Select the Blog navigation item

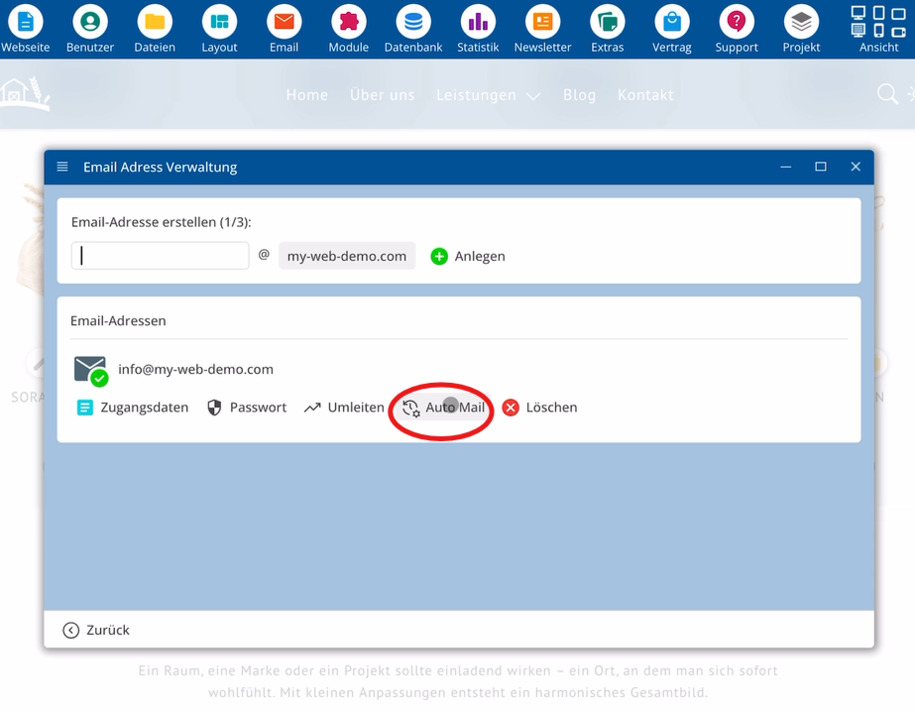[x=579, y=95]
